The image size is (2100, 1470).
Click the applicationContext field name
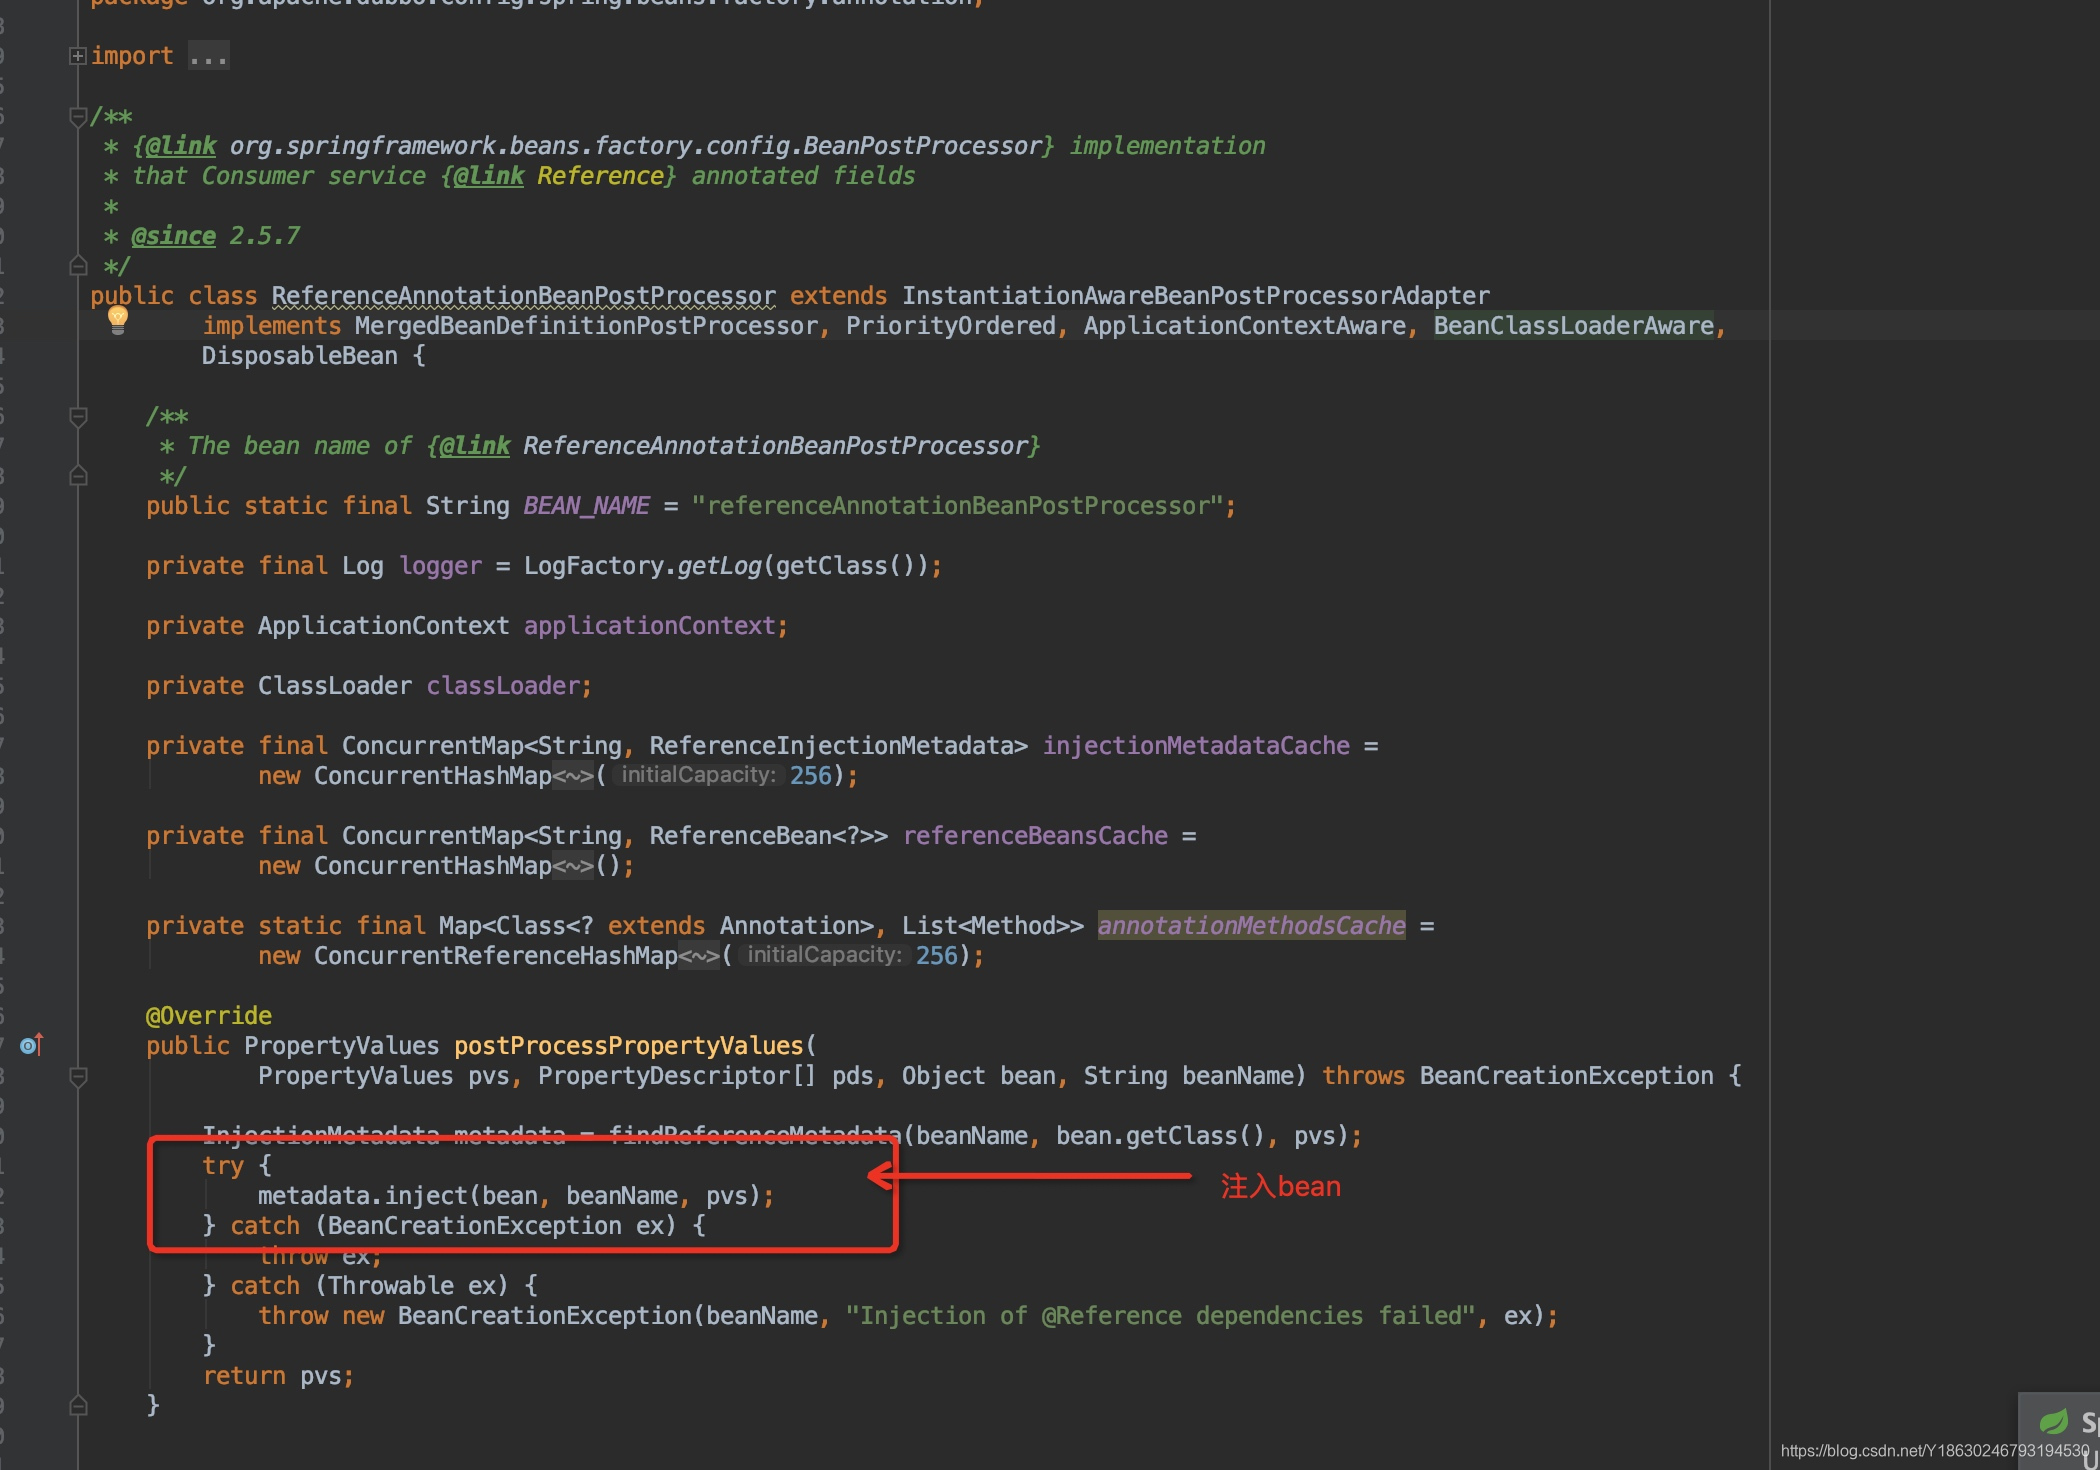(650, 626)
